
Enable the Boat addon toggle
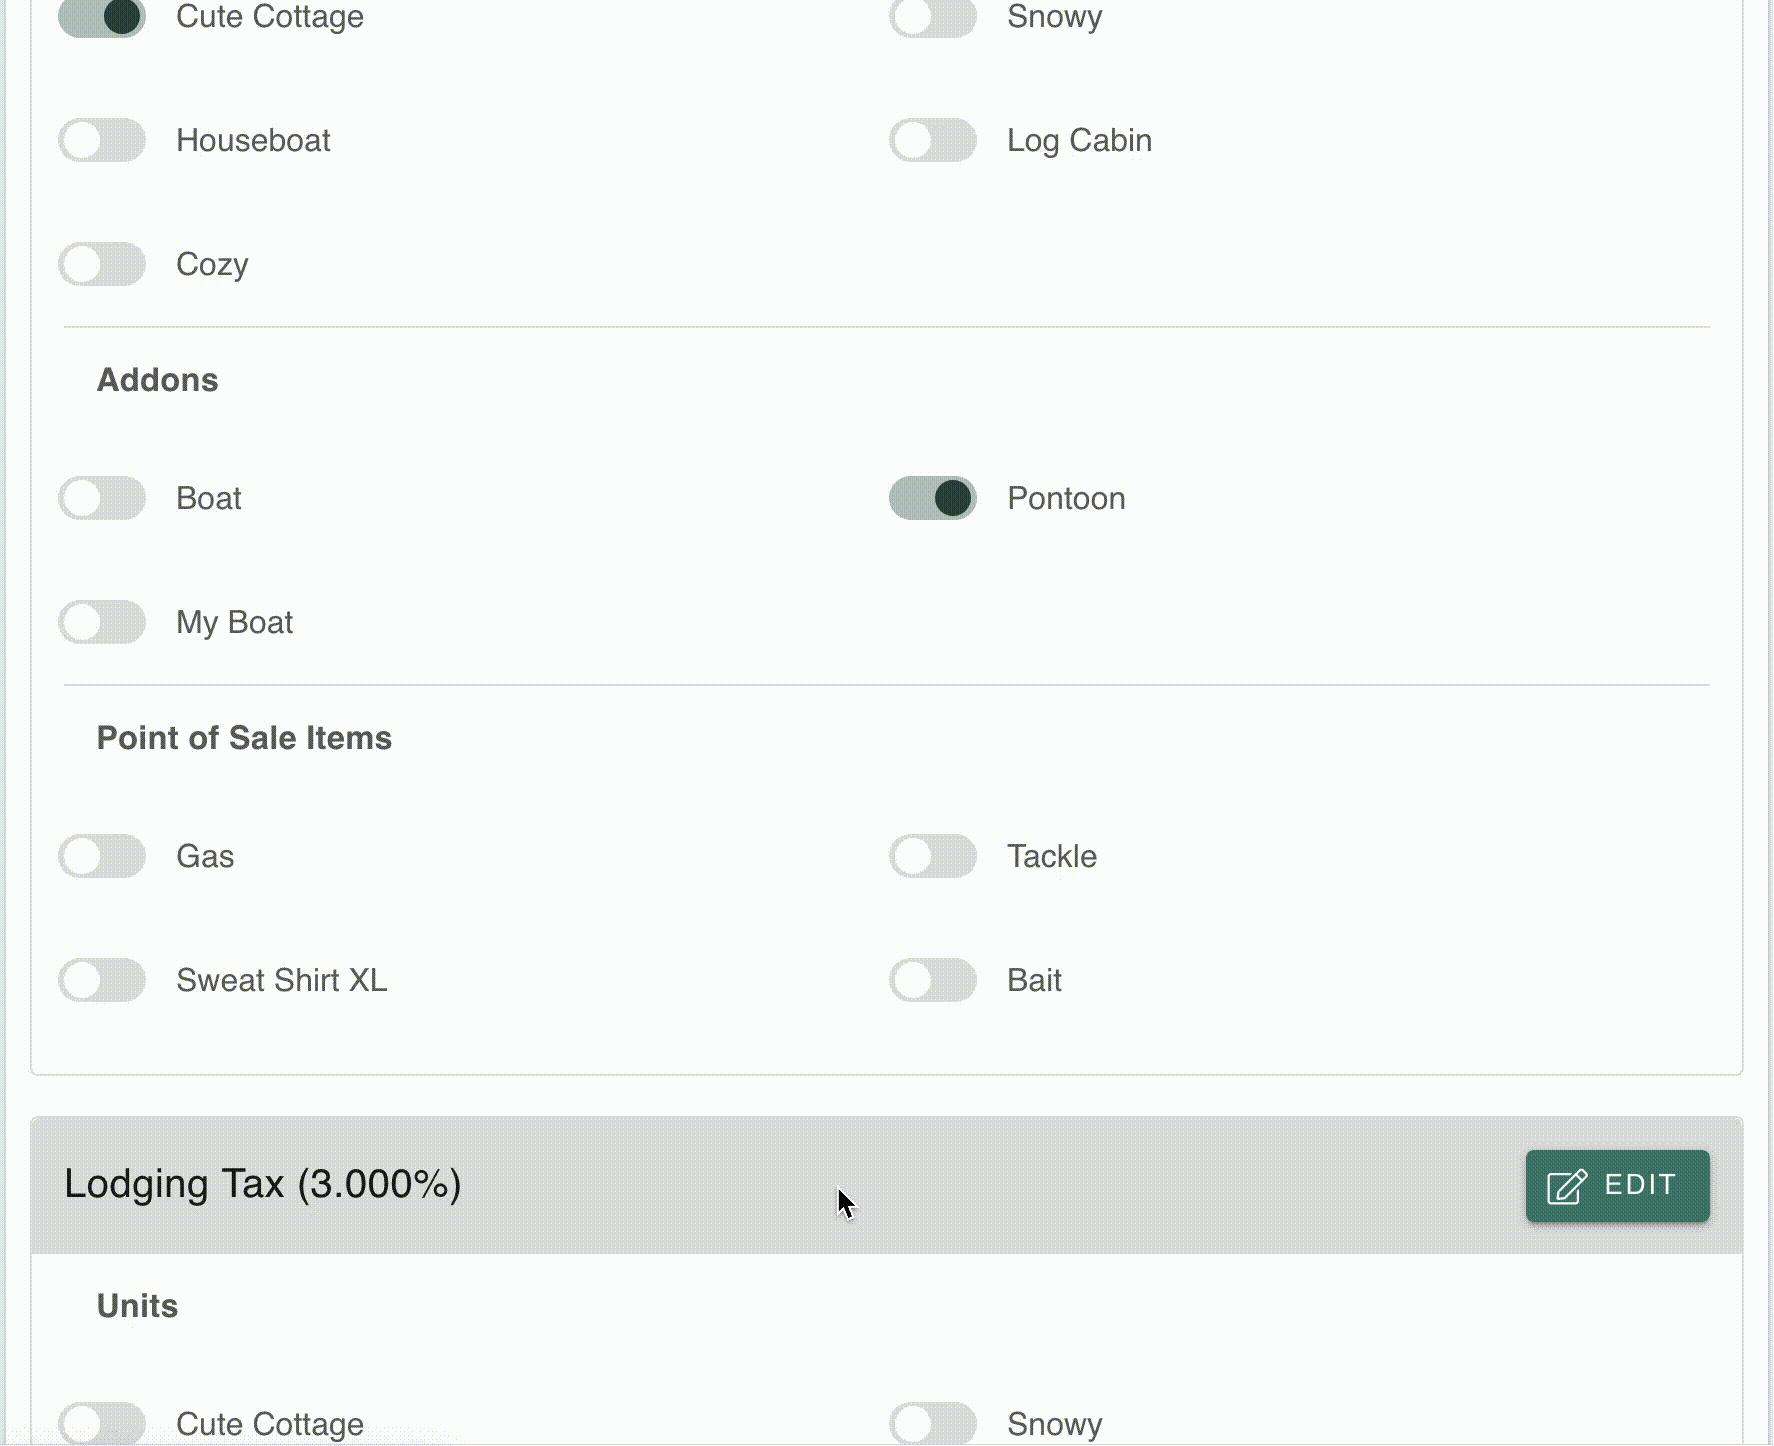[x=102, y=498]
